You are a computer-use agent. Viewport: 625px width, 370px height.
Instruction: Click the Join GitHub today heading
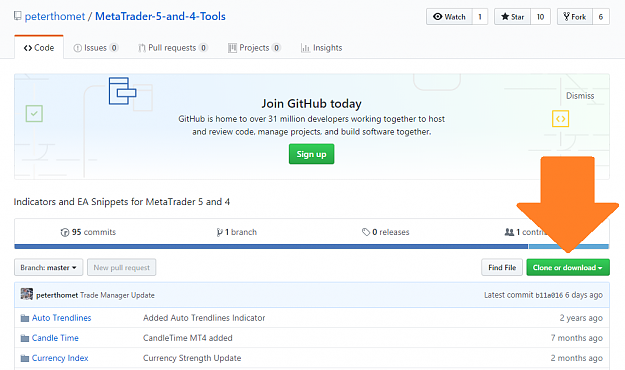point(311,104)
